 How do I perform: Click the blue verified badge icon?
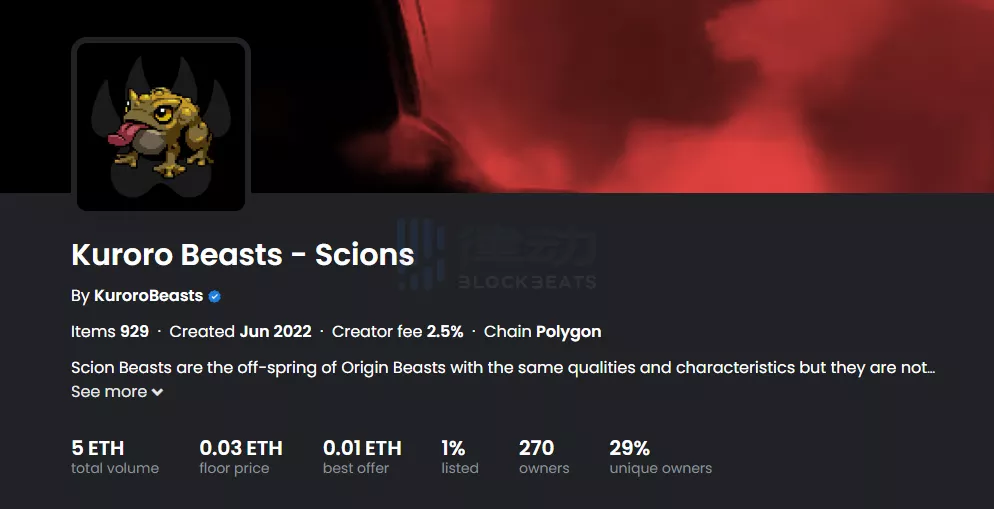click(215, 296)
